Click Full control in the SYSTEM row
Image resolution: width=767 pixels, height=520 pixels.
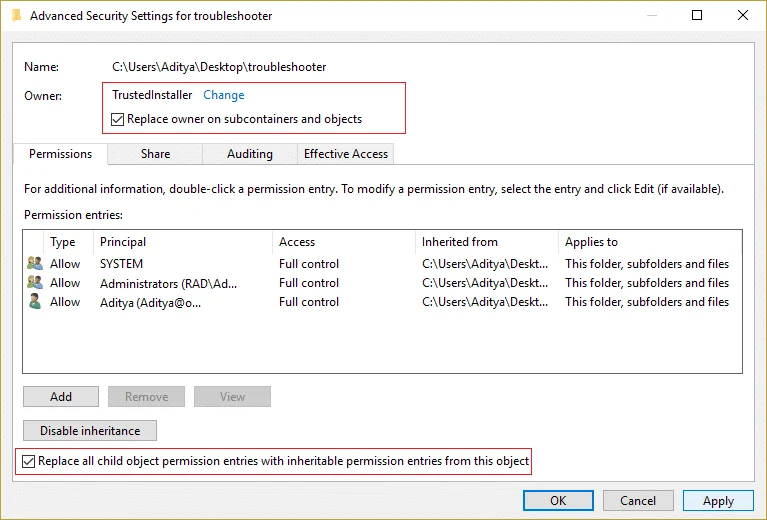click(x=309, y=264)
